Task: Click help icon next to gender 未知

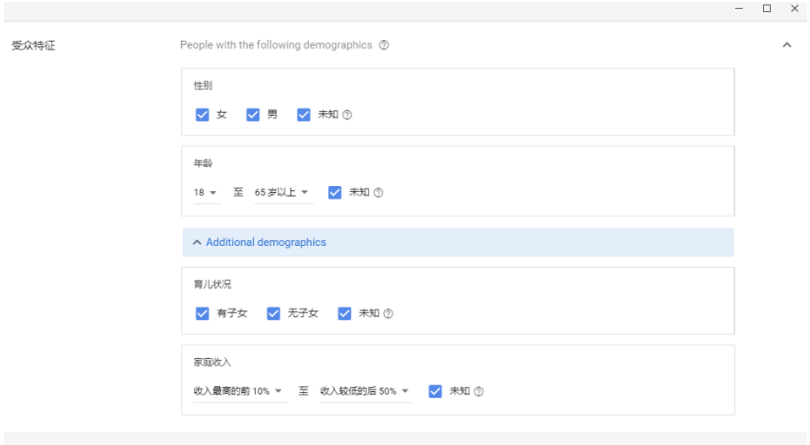Action: [347, 115]
